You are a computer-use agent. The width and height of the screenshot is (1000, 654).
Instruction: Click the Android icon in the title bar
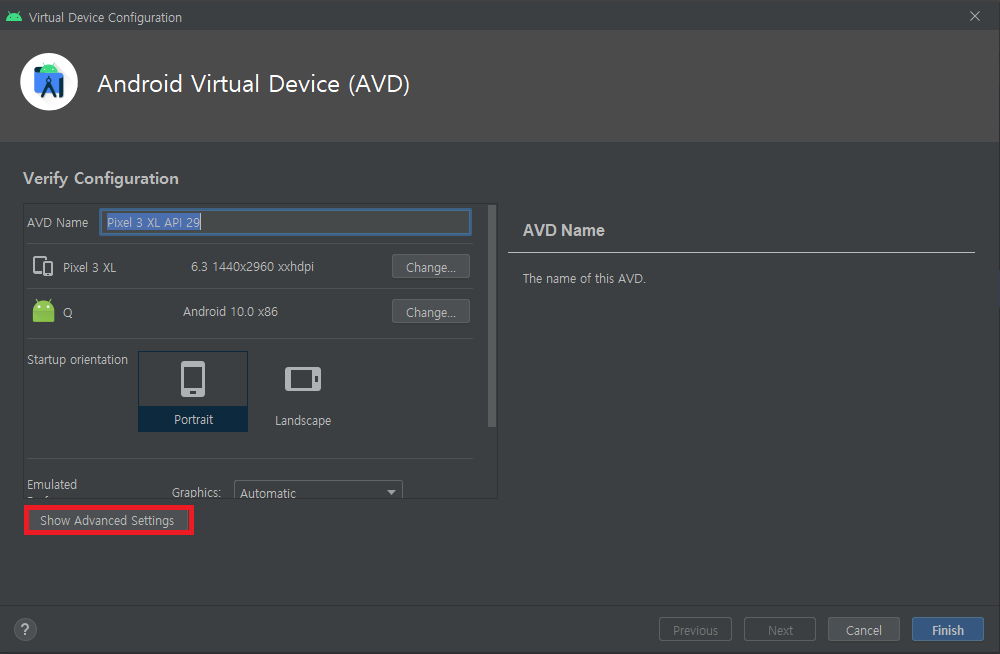[13, 17]
